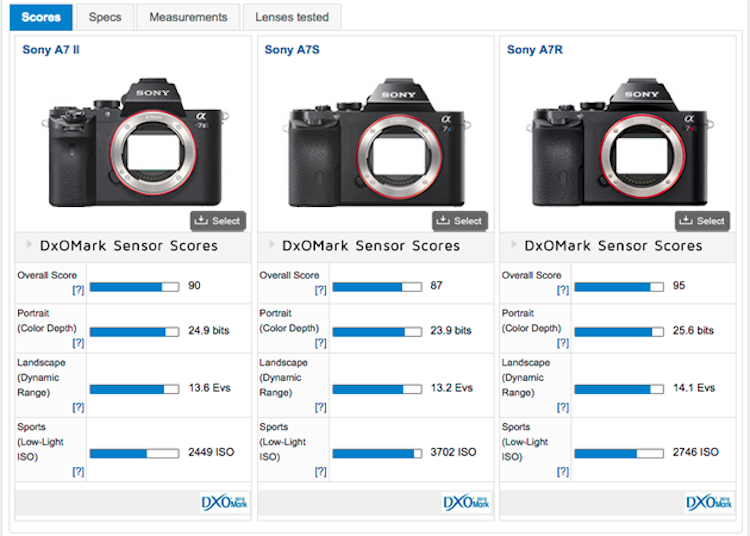This screenshot has height=536, width=750.
Task: Open the Sony A7R title link
Action: pyautogui.click(x=535, y=50)
